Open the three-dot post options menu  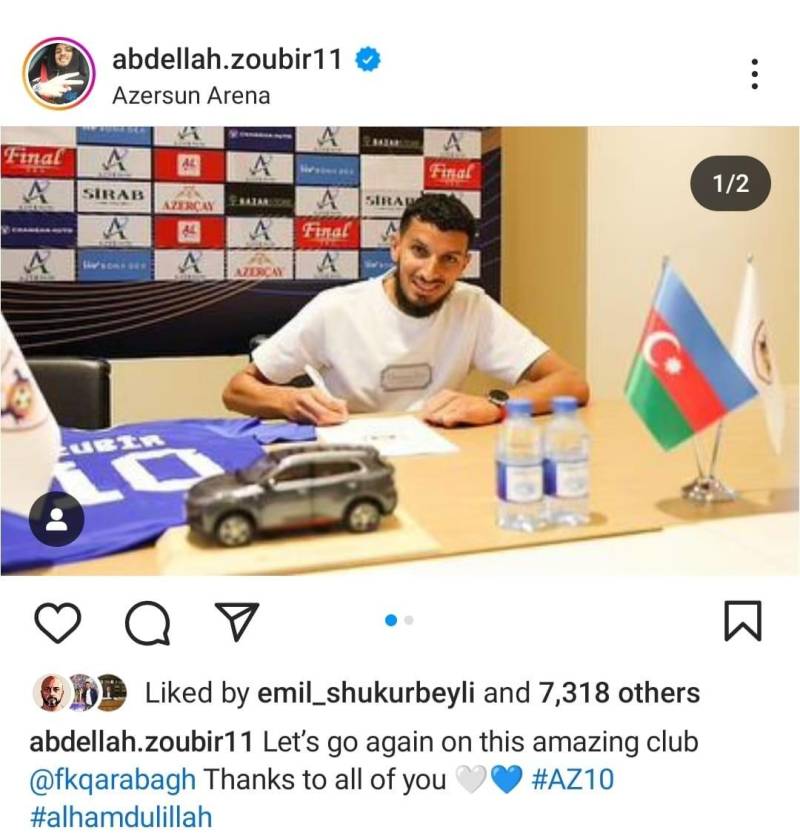pyautogui.click(x=754, y=74)
